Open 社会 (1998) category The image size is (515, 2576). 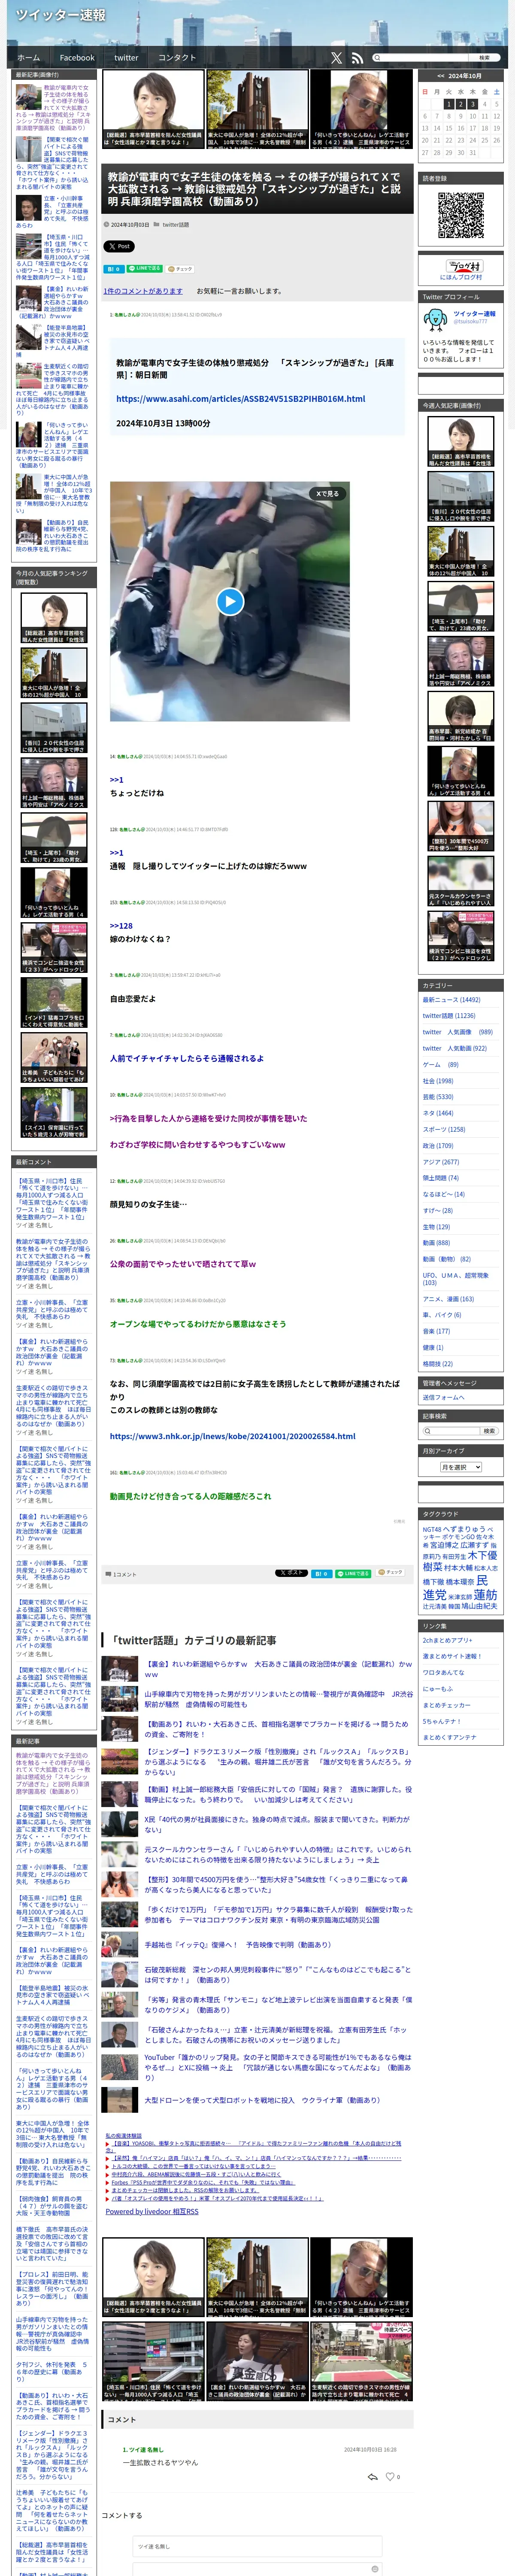tap(438, 1081)
